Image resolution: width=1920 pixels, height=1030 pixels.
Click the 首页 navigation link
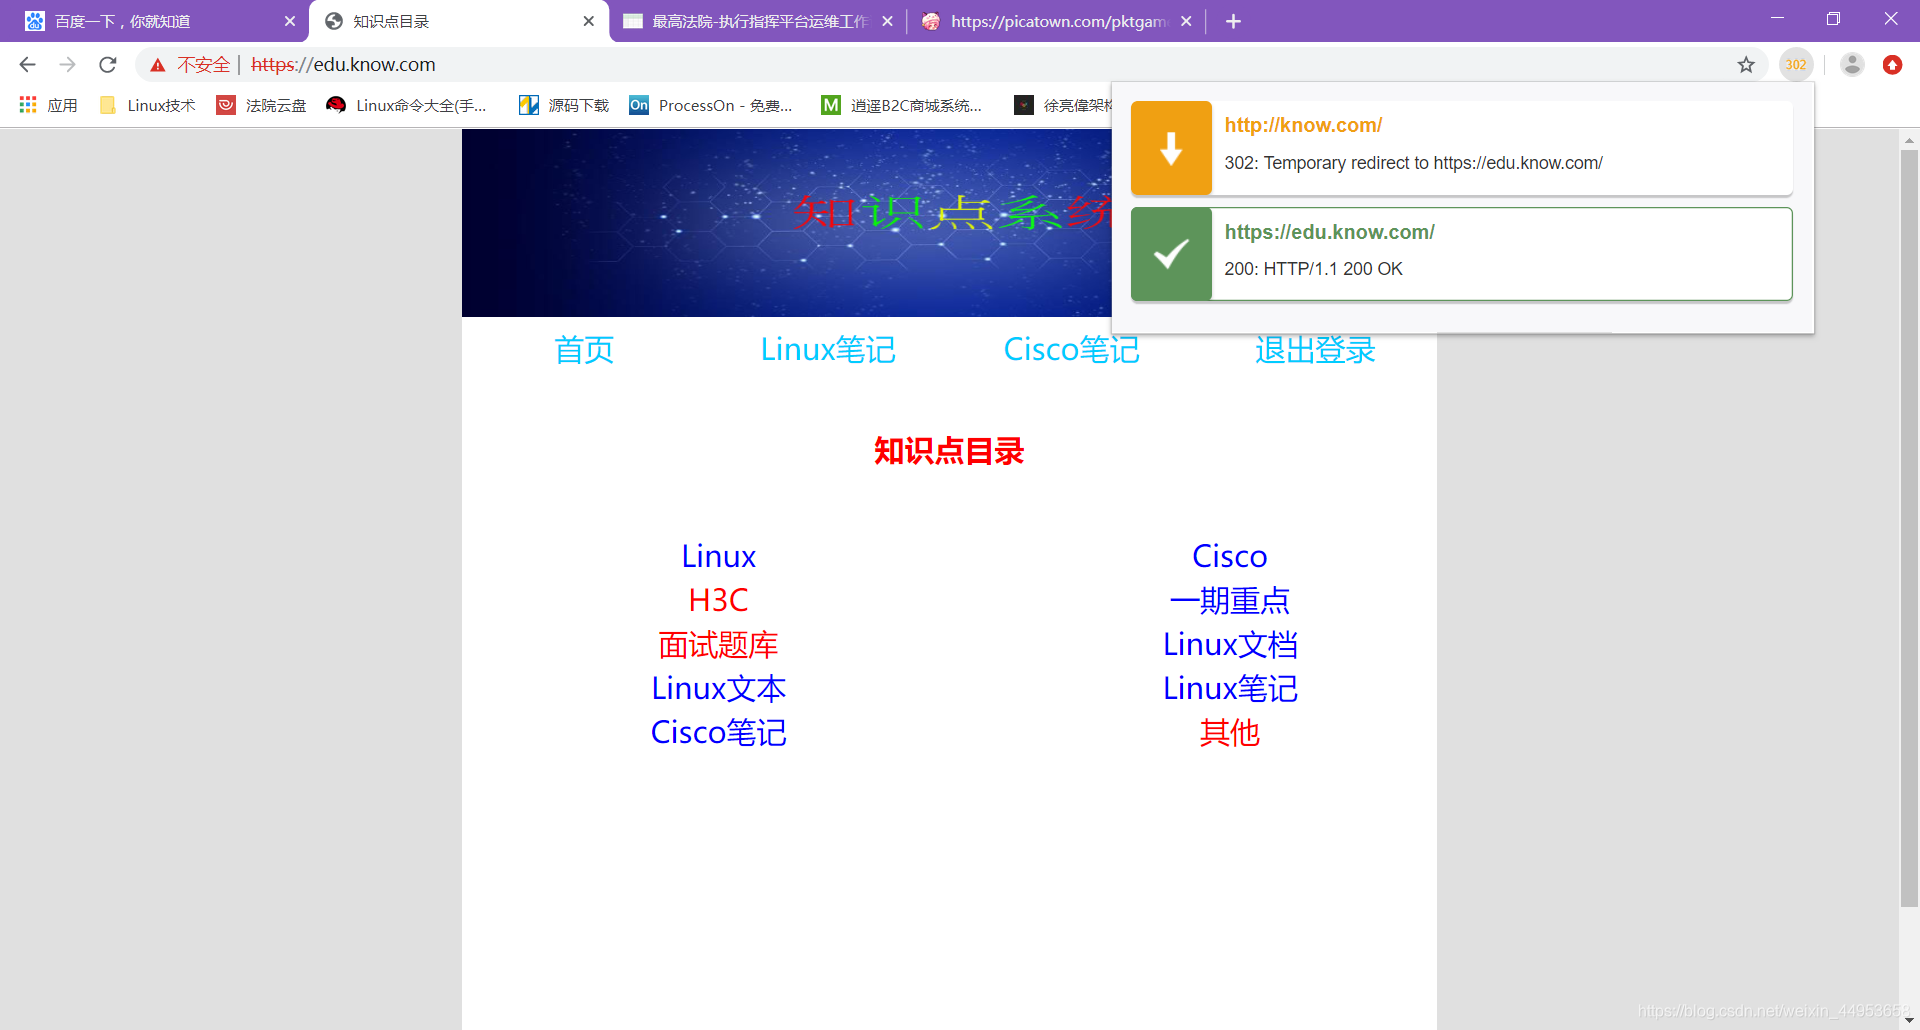click(583, 349)
